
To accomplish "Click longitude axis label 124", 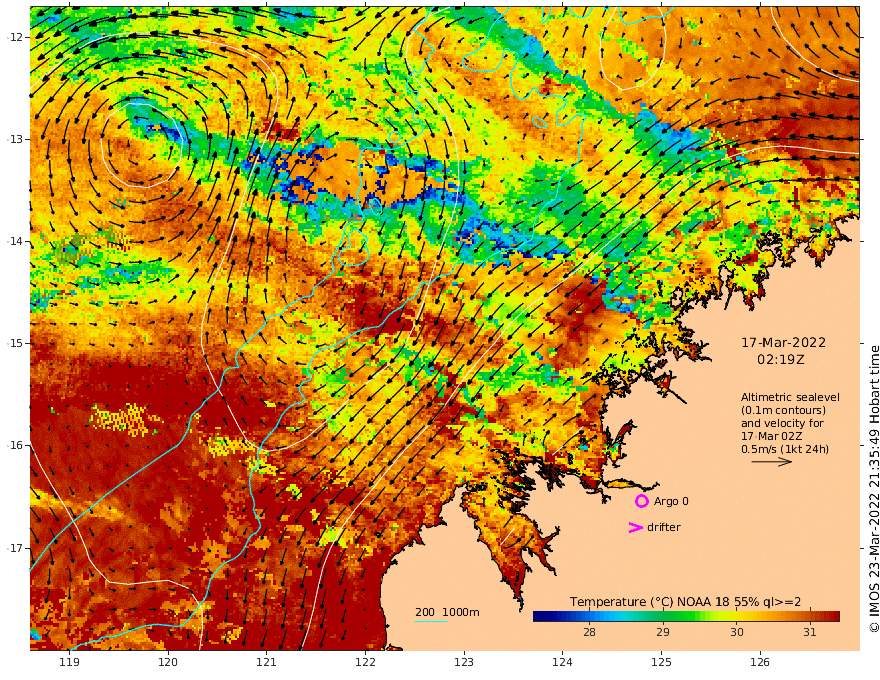I will [562, 663].
